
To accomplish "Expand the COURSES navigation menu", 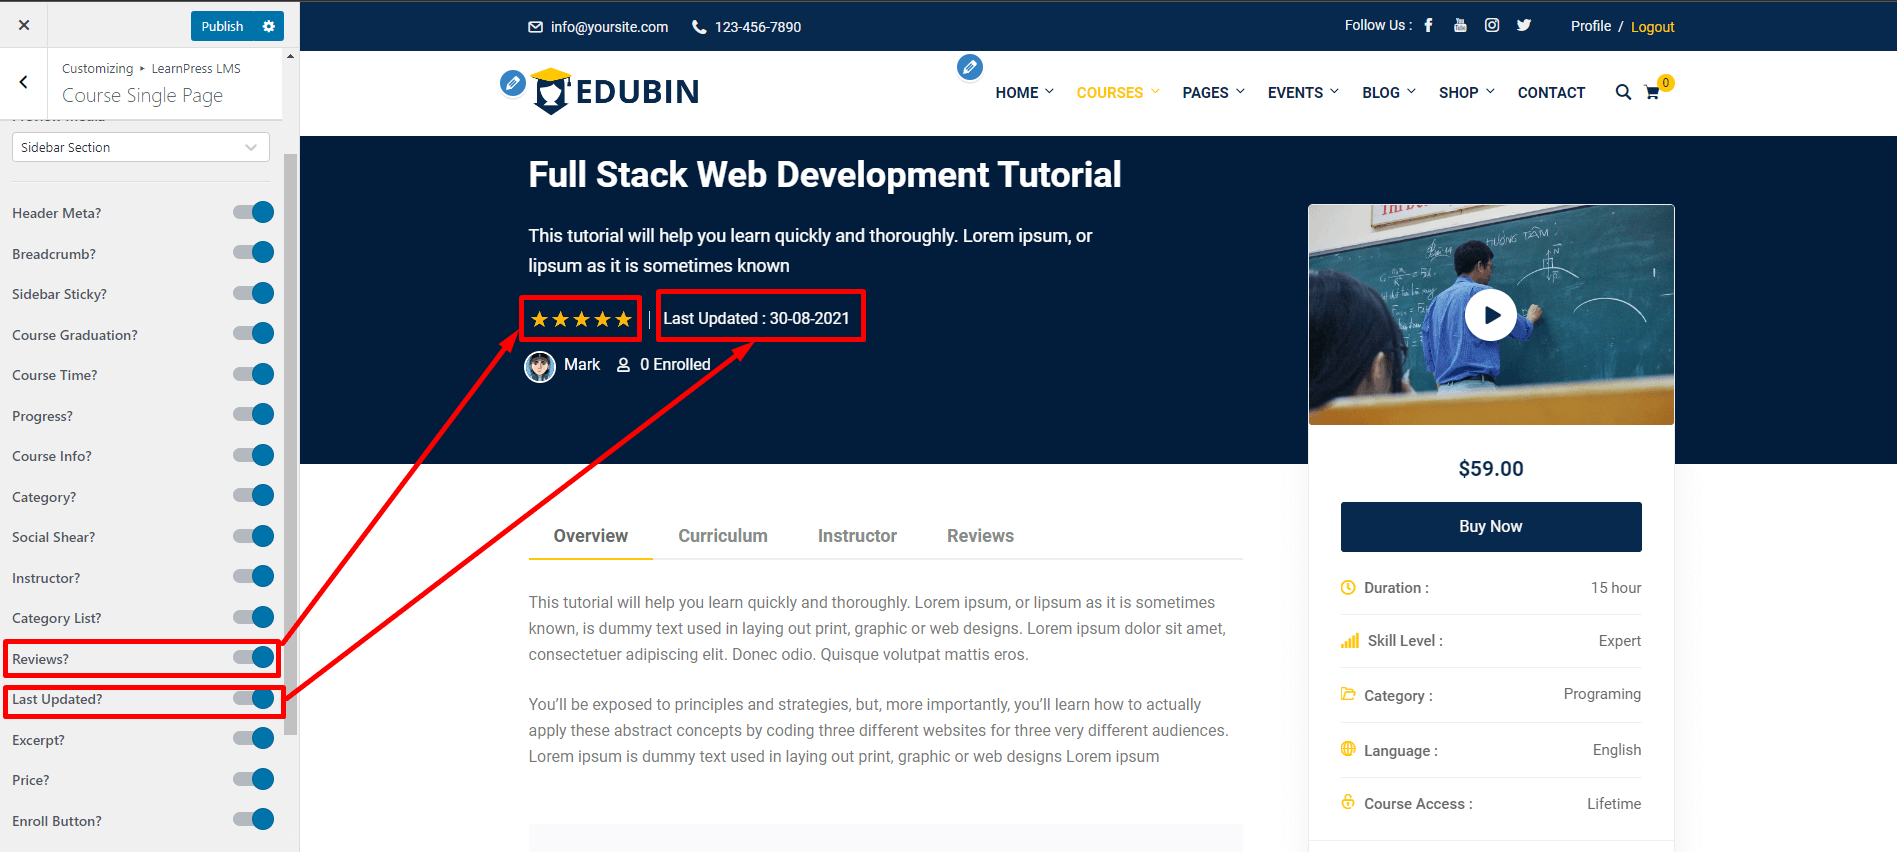I will pyautogui.click(x=1117, y=93).
